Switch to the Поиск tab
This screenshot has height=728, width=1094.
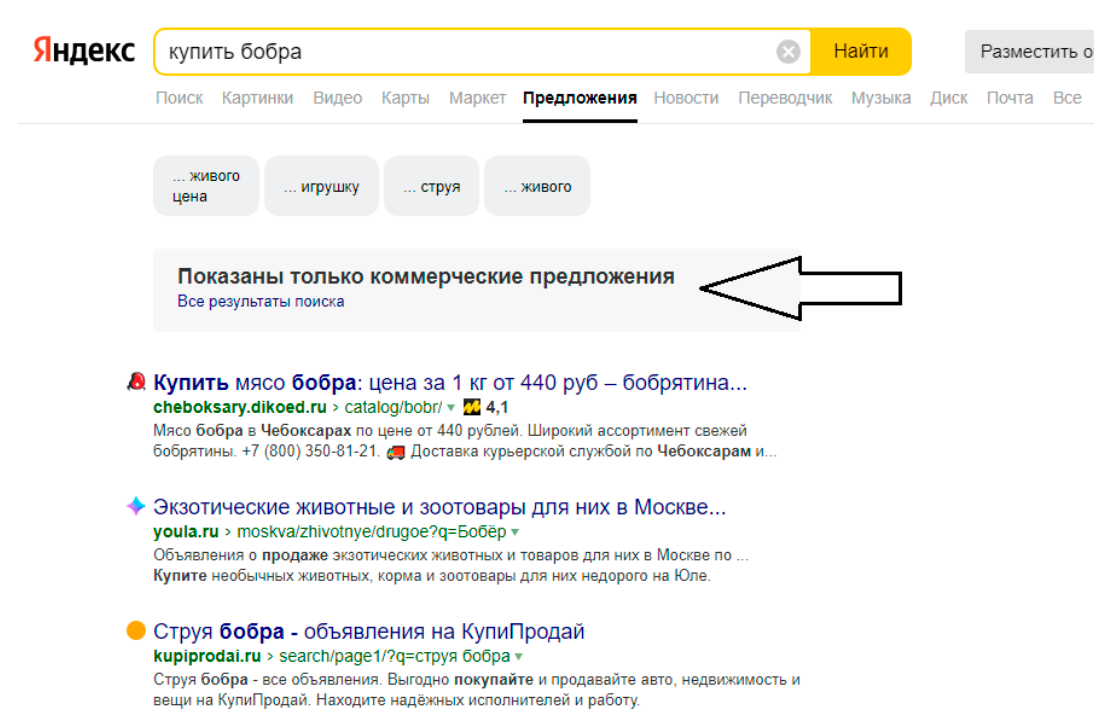[179, 98]
